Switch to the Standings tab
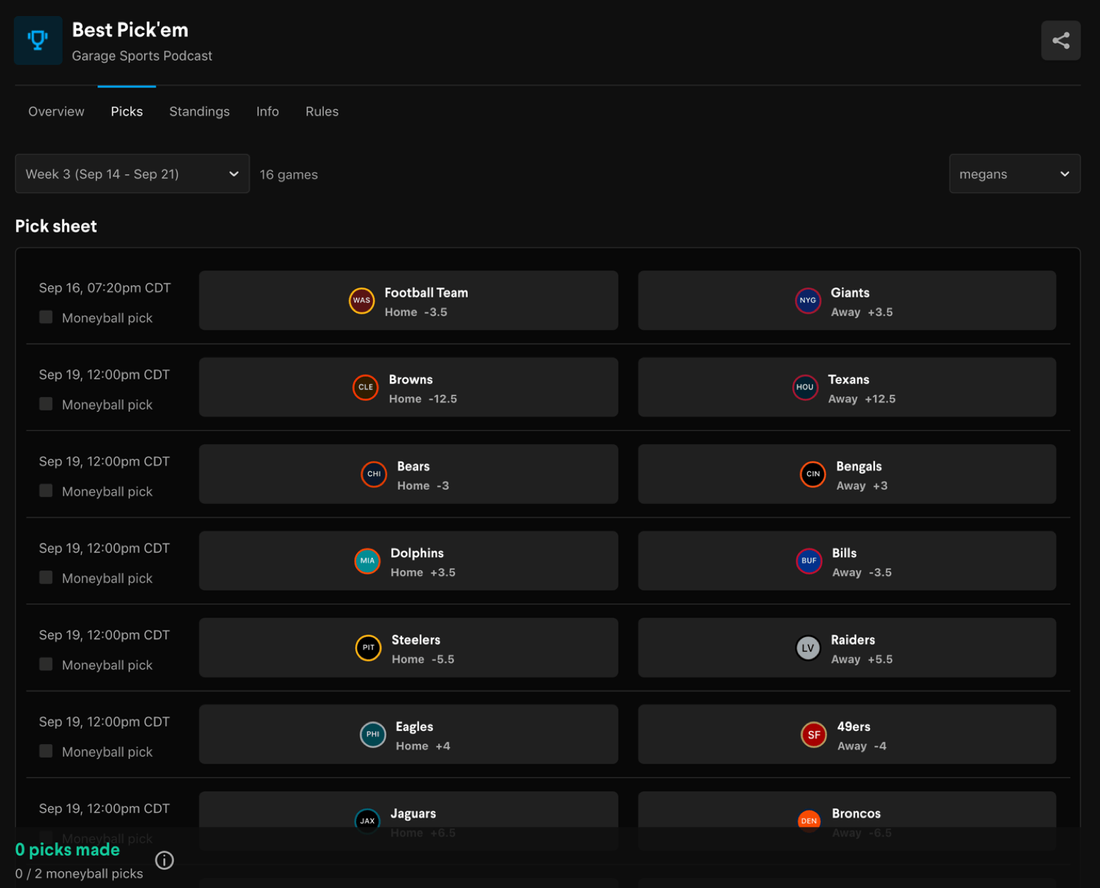 tap(199, 111)
